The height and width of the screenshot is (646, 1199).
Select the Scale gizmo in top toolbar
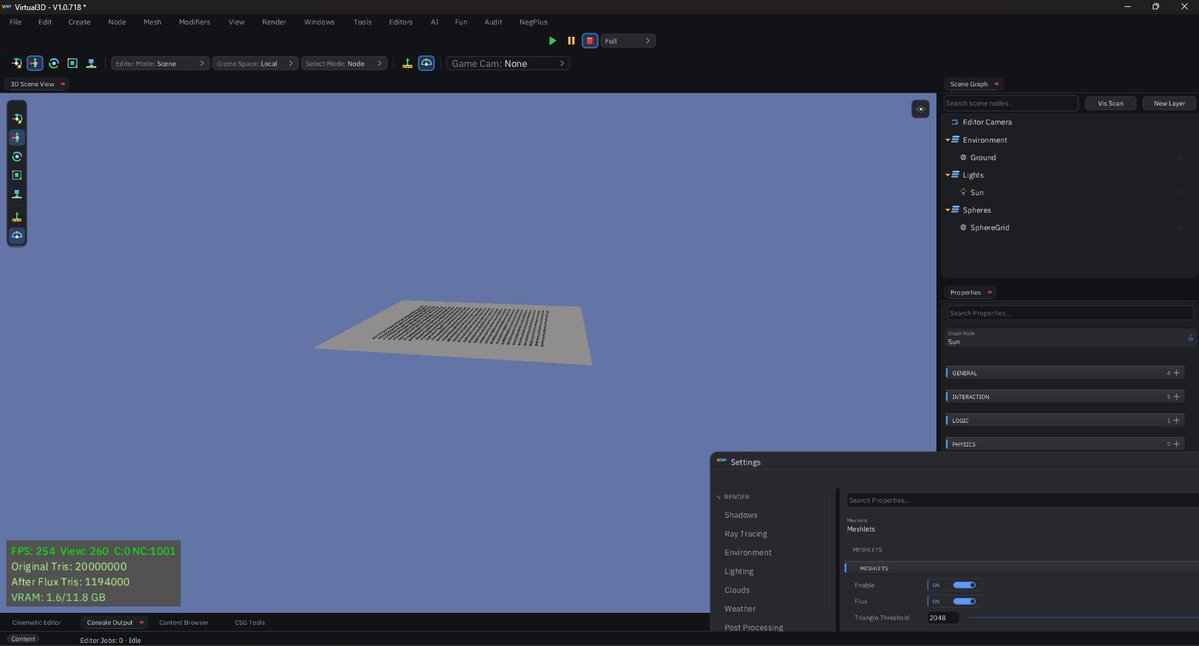[73, 63]
